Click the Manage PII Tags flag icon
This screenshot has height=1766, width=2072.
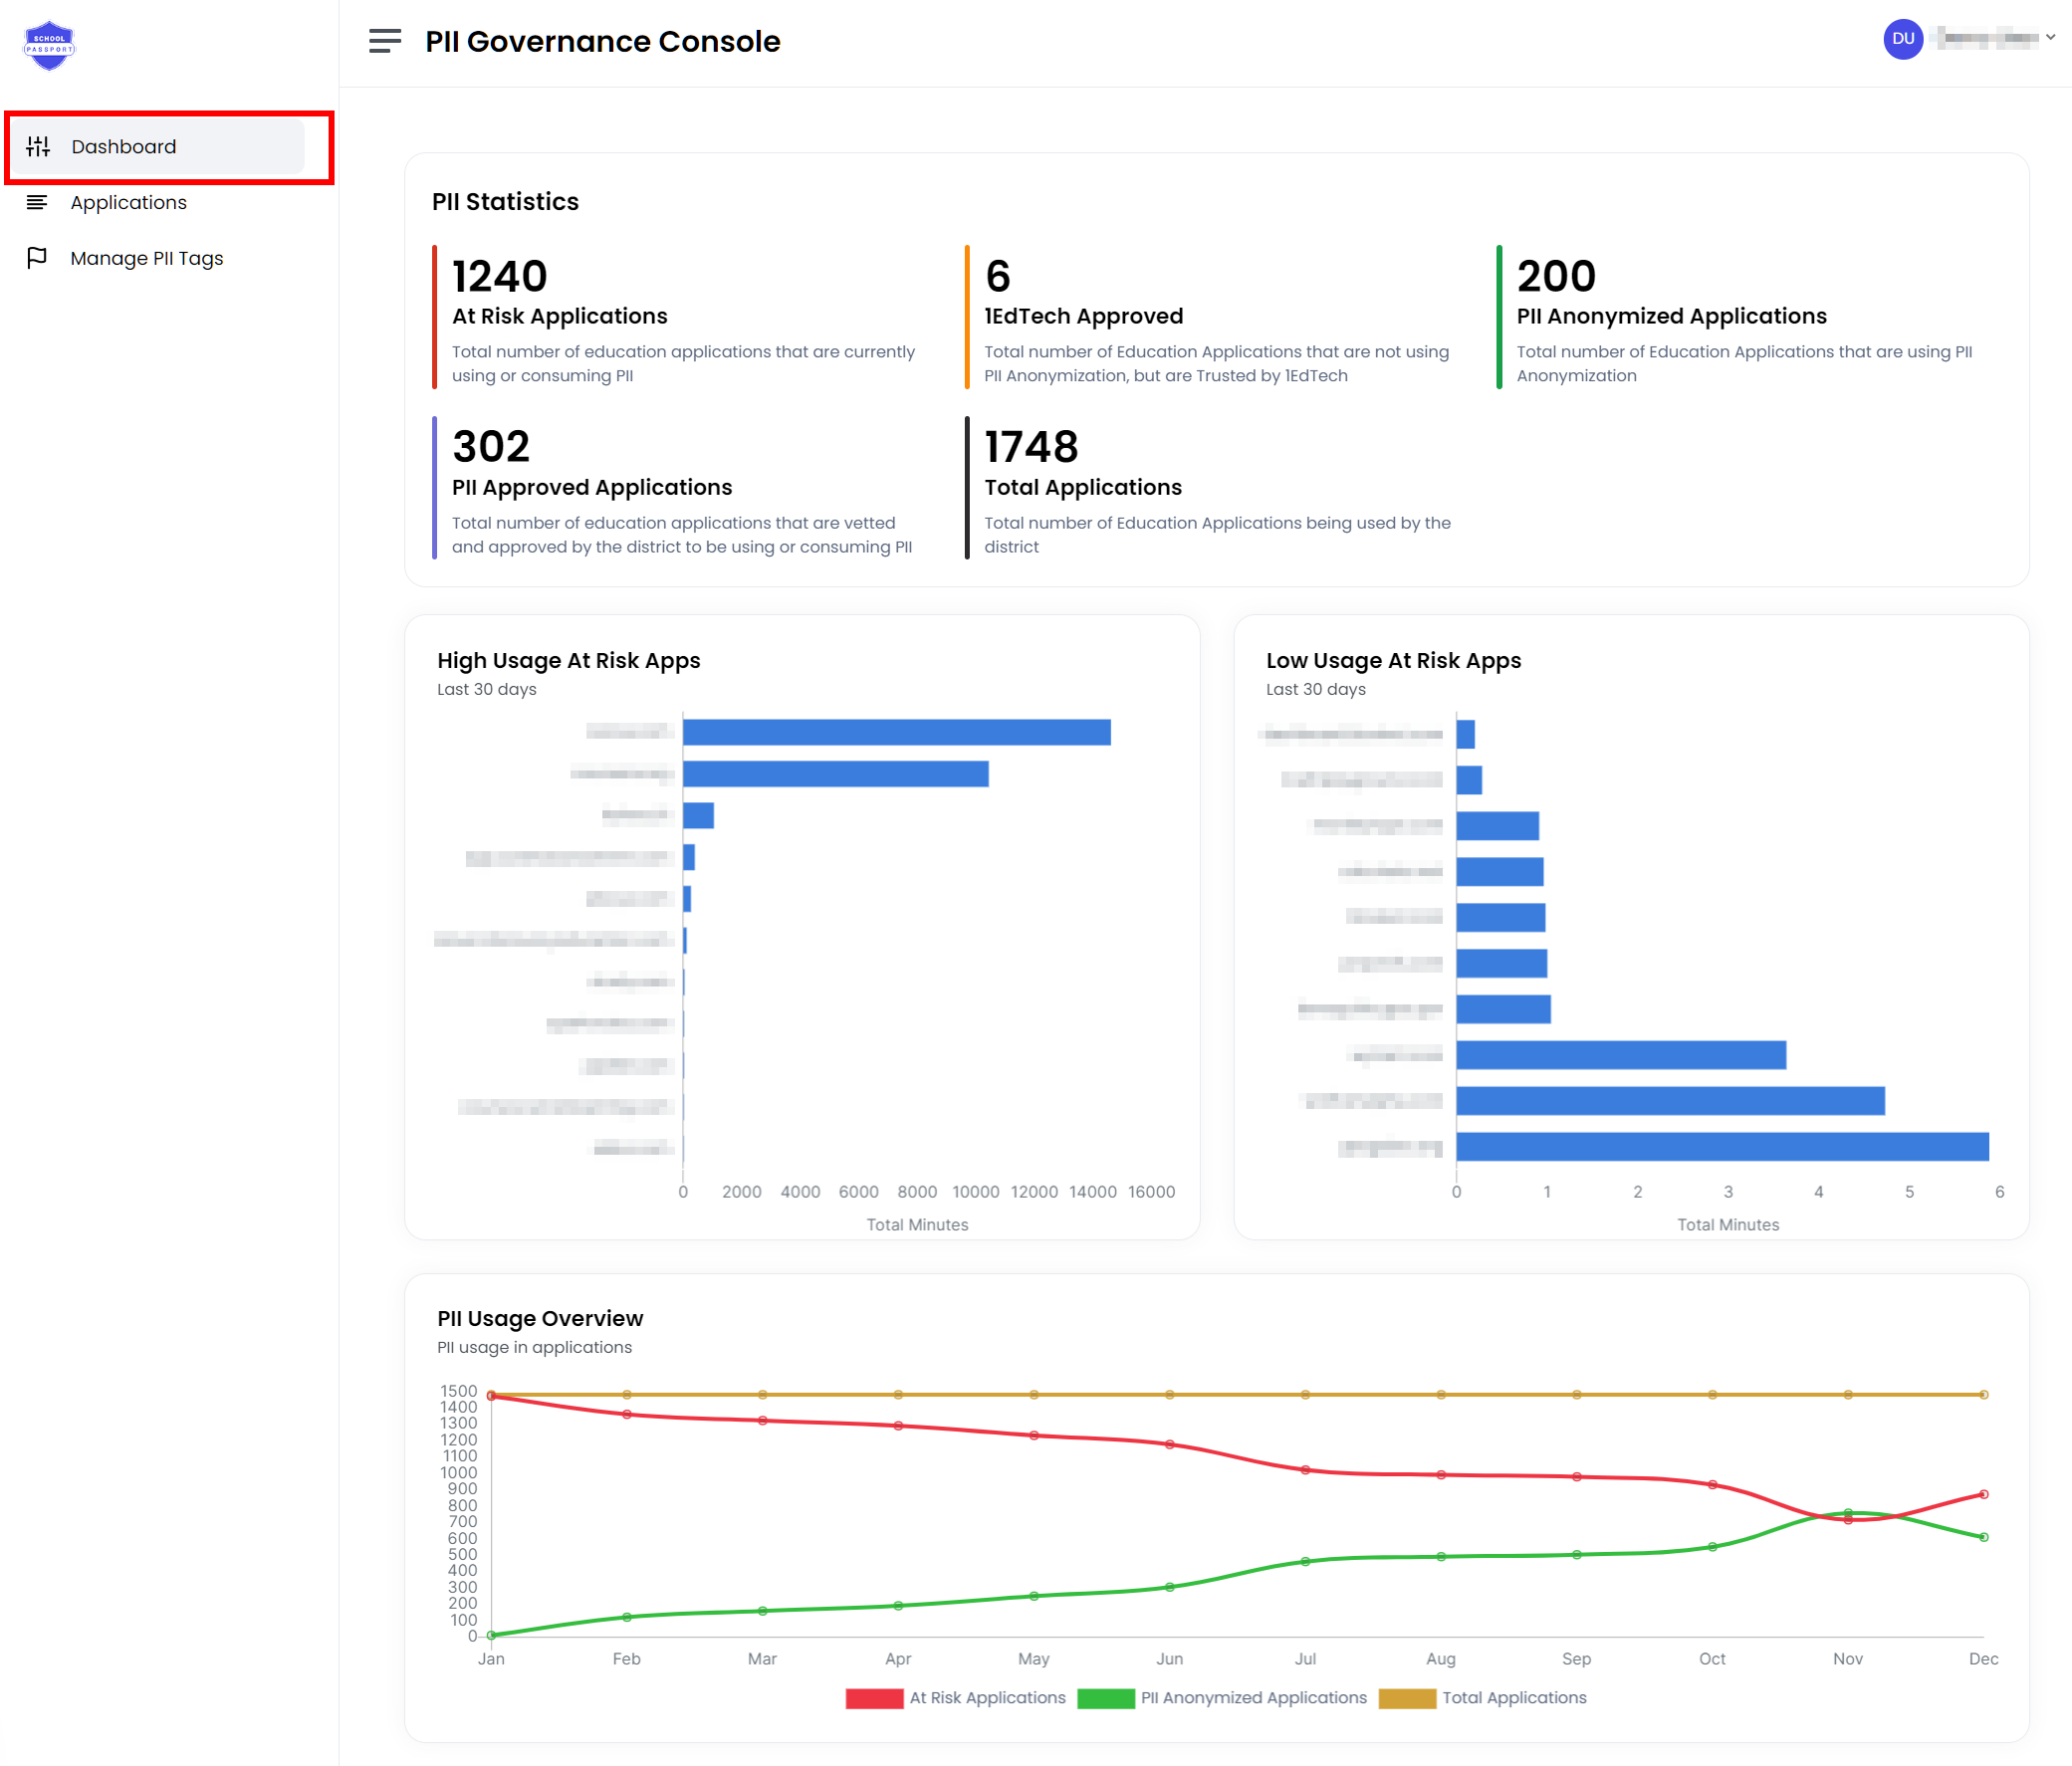click(x=37, y=258)
